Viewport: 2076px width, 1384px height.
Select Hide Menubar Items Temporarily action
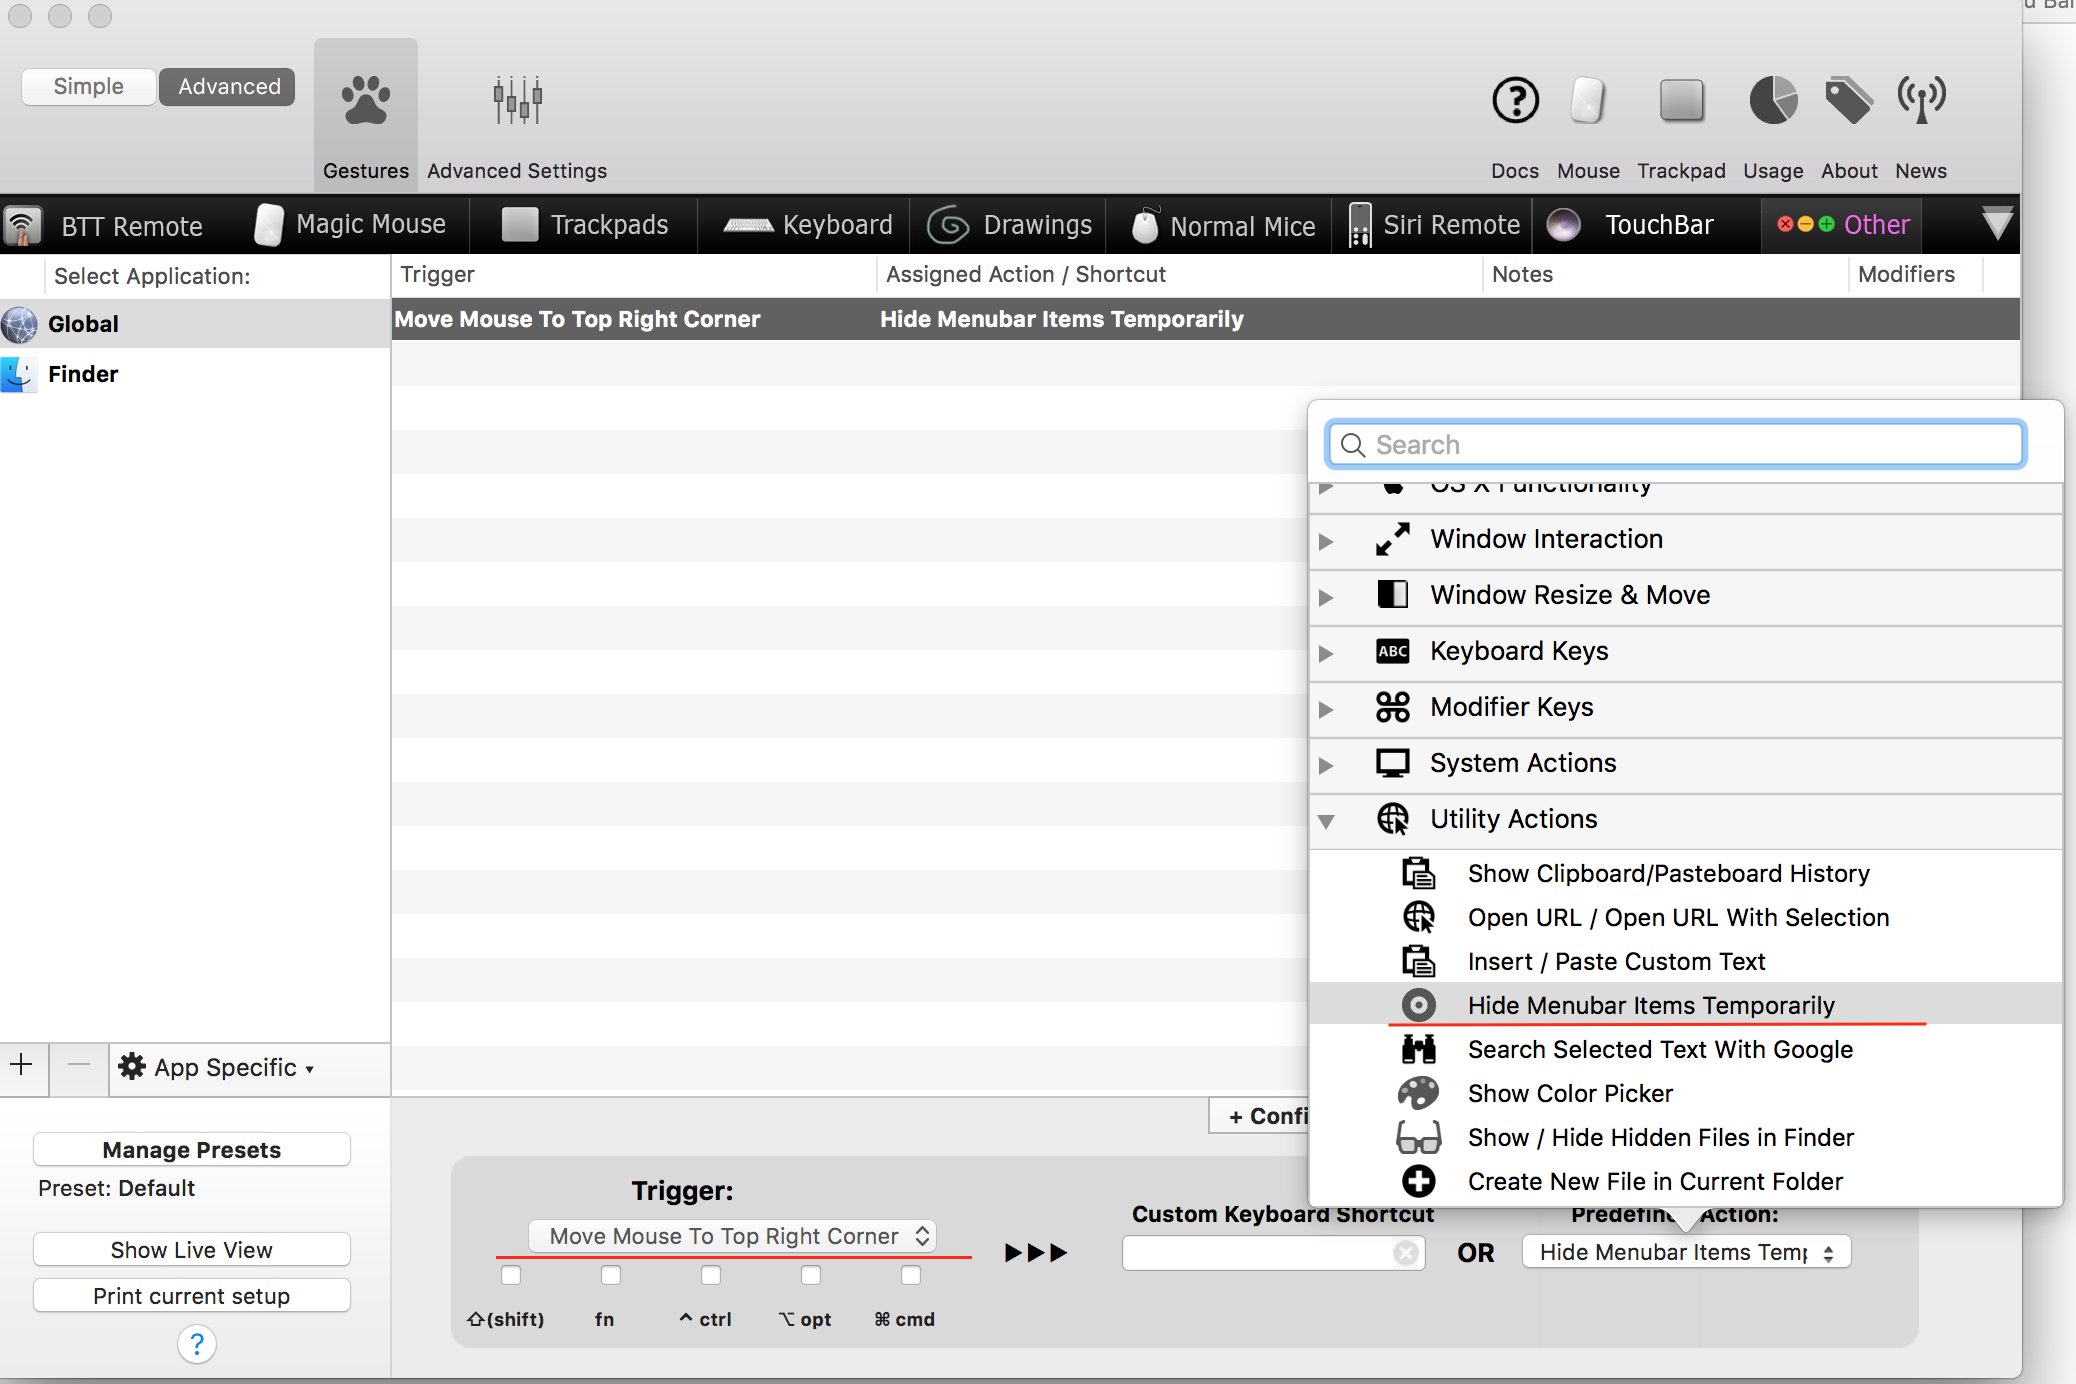tap(1650, 1004)
